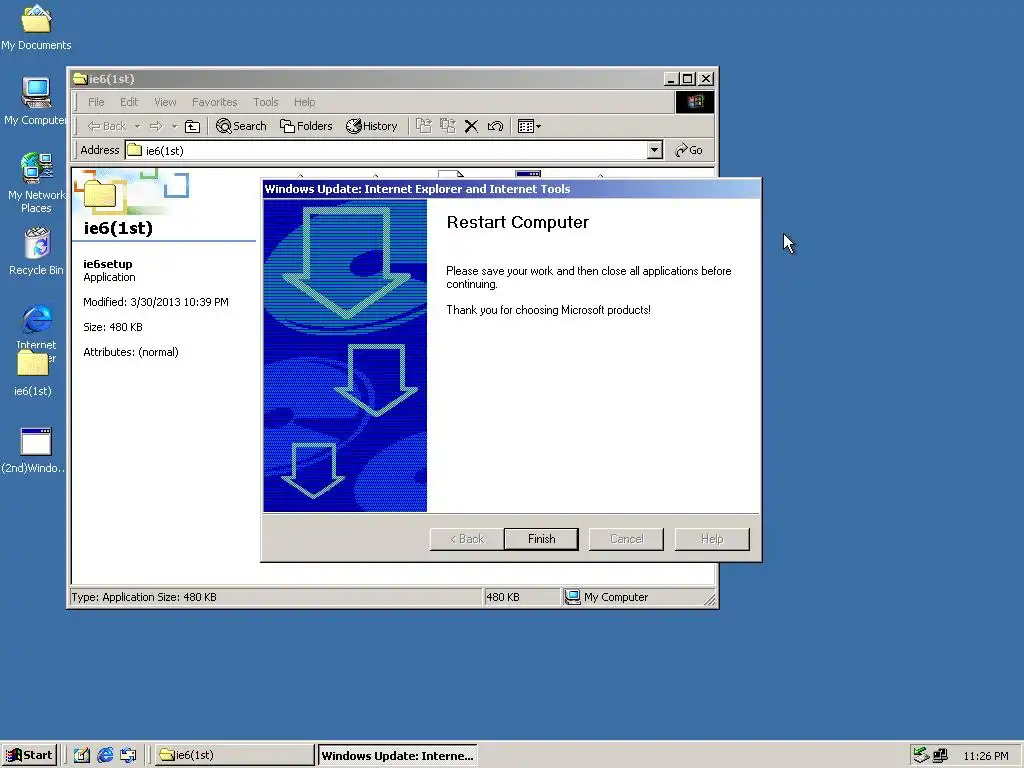1024x768 pixels.
Task: Click the ie6(1st) window title bar folder icon
Action: (x=80, y=79)
